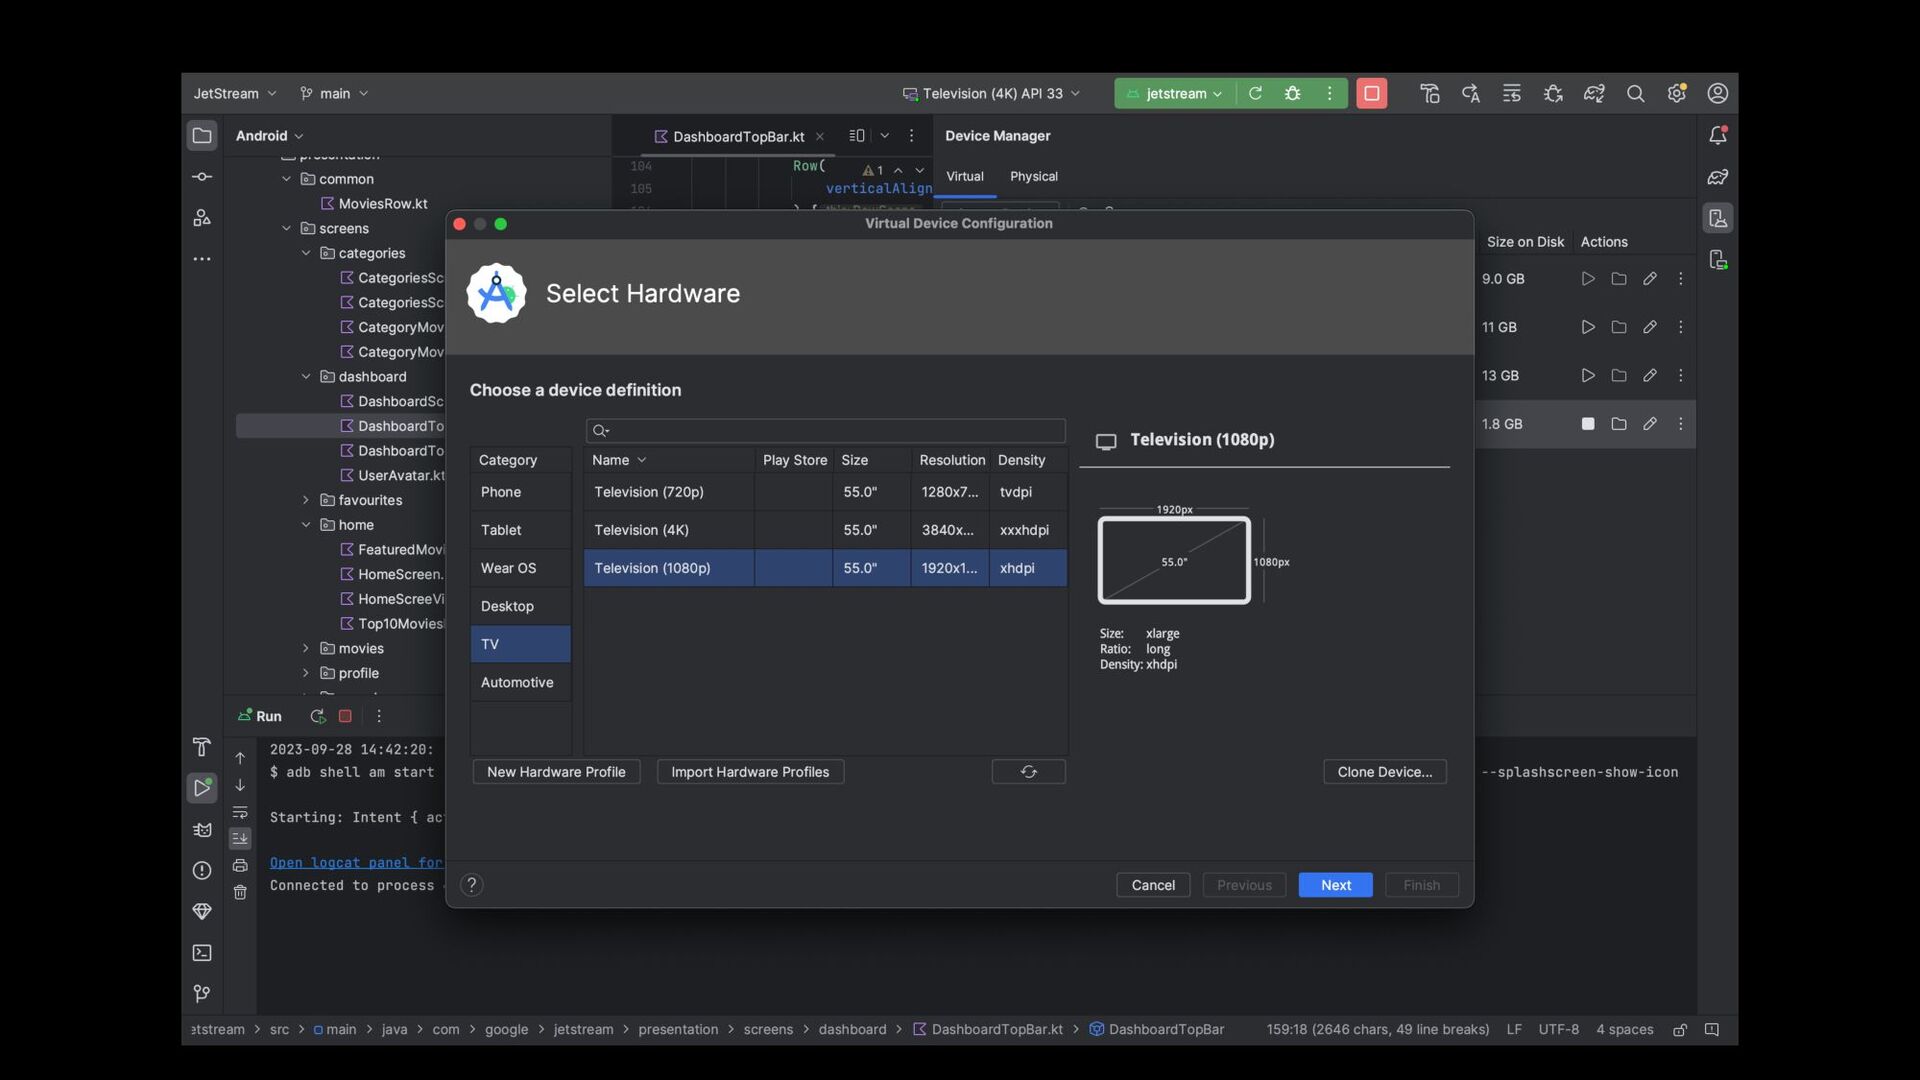Open the Android project view dropdown

click(x=269, y=136)
